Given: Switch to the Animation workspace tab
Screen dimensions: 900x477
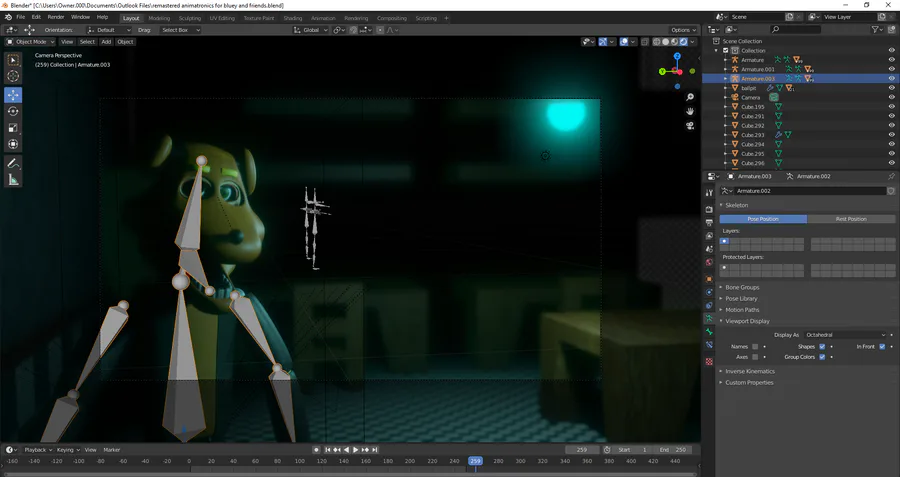Looking at the screenshot, I should 323,18.
